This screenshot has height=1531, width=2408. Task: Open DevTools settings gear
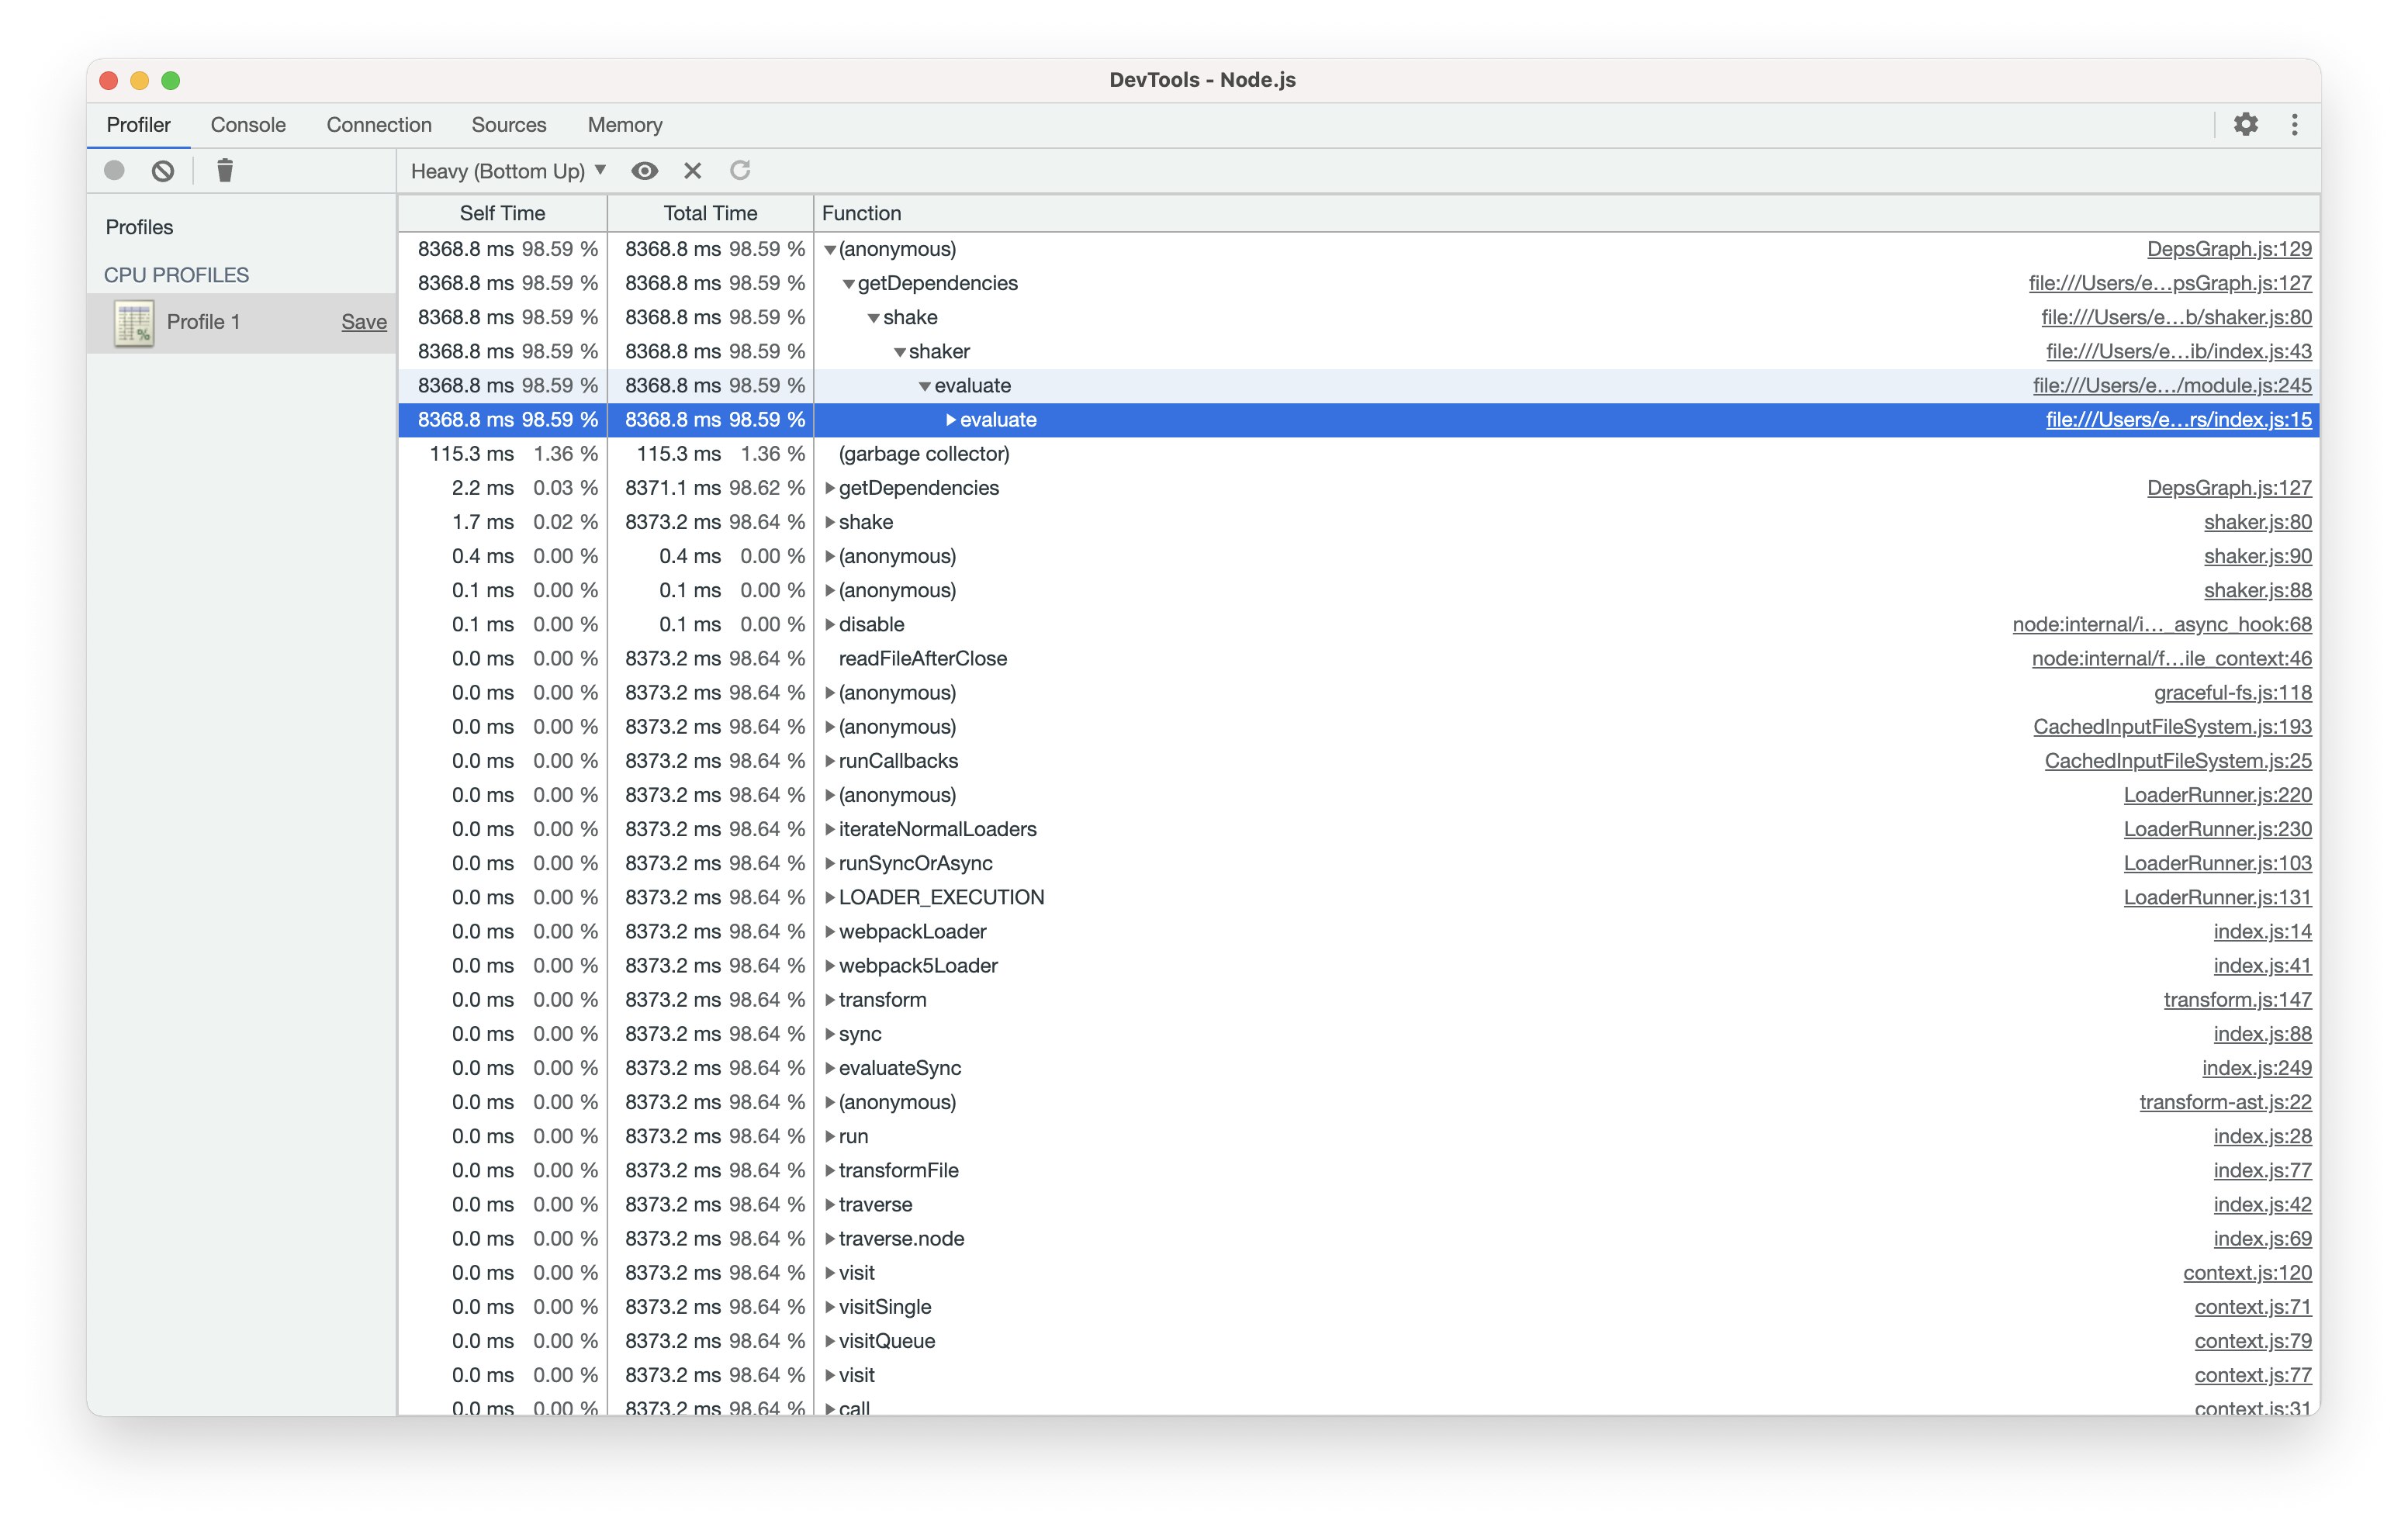tap(2246, 124)
